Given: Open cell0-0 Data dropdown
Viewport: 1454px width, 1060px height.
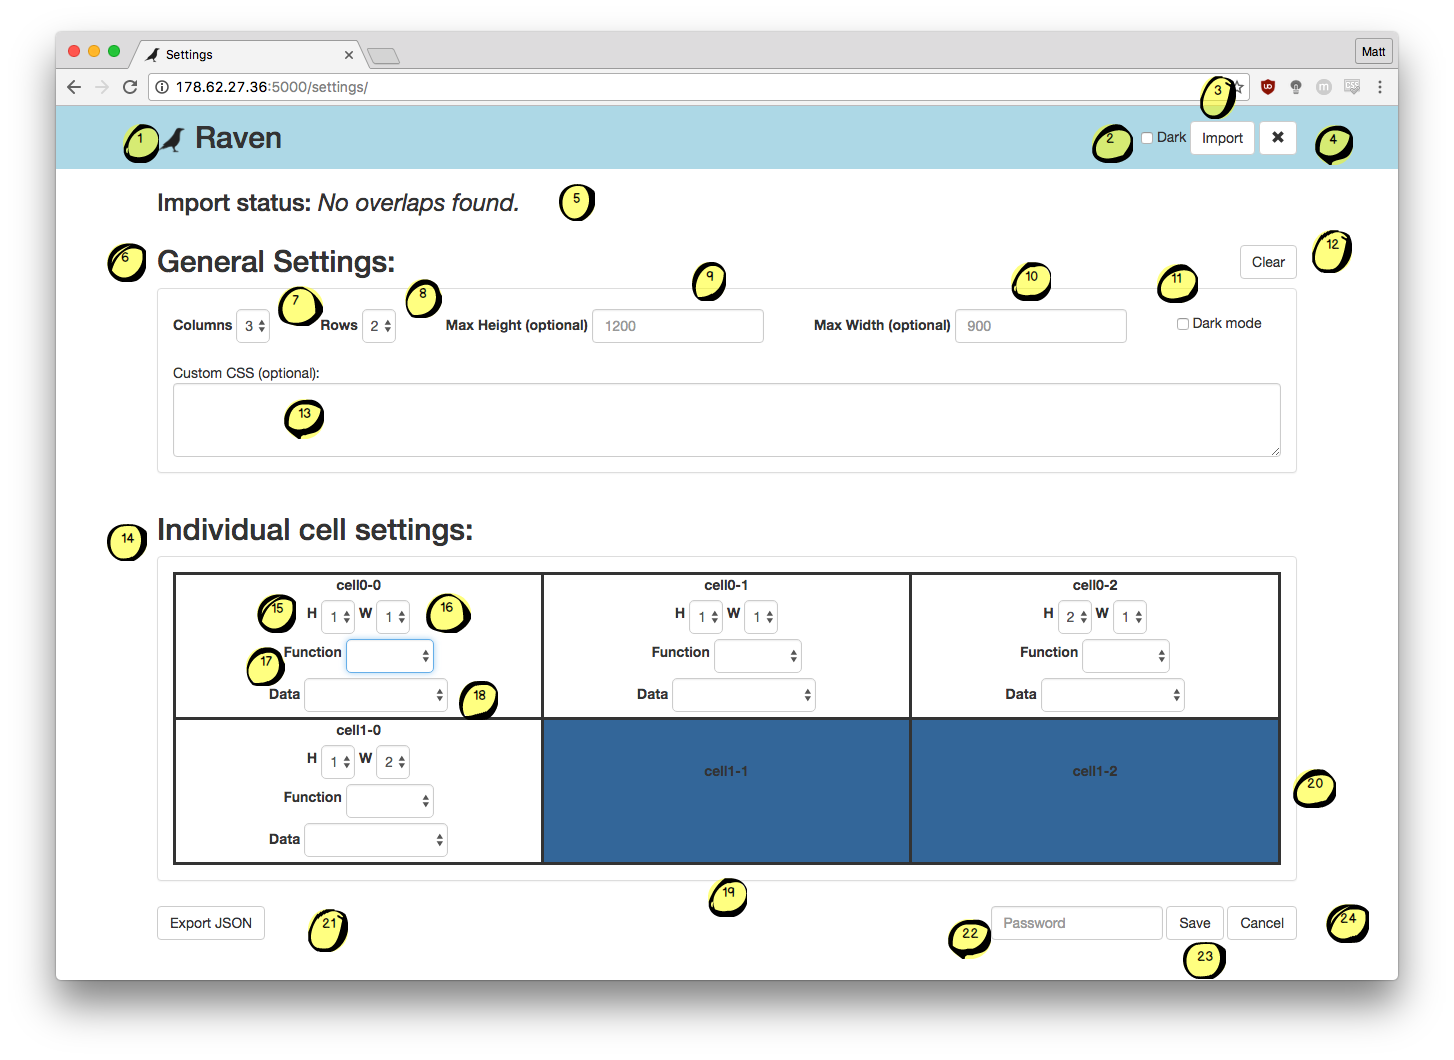Looking at the screenshot, I should tap(376, 695).
